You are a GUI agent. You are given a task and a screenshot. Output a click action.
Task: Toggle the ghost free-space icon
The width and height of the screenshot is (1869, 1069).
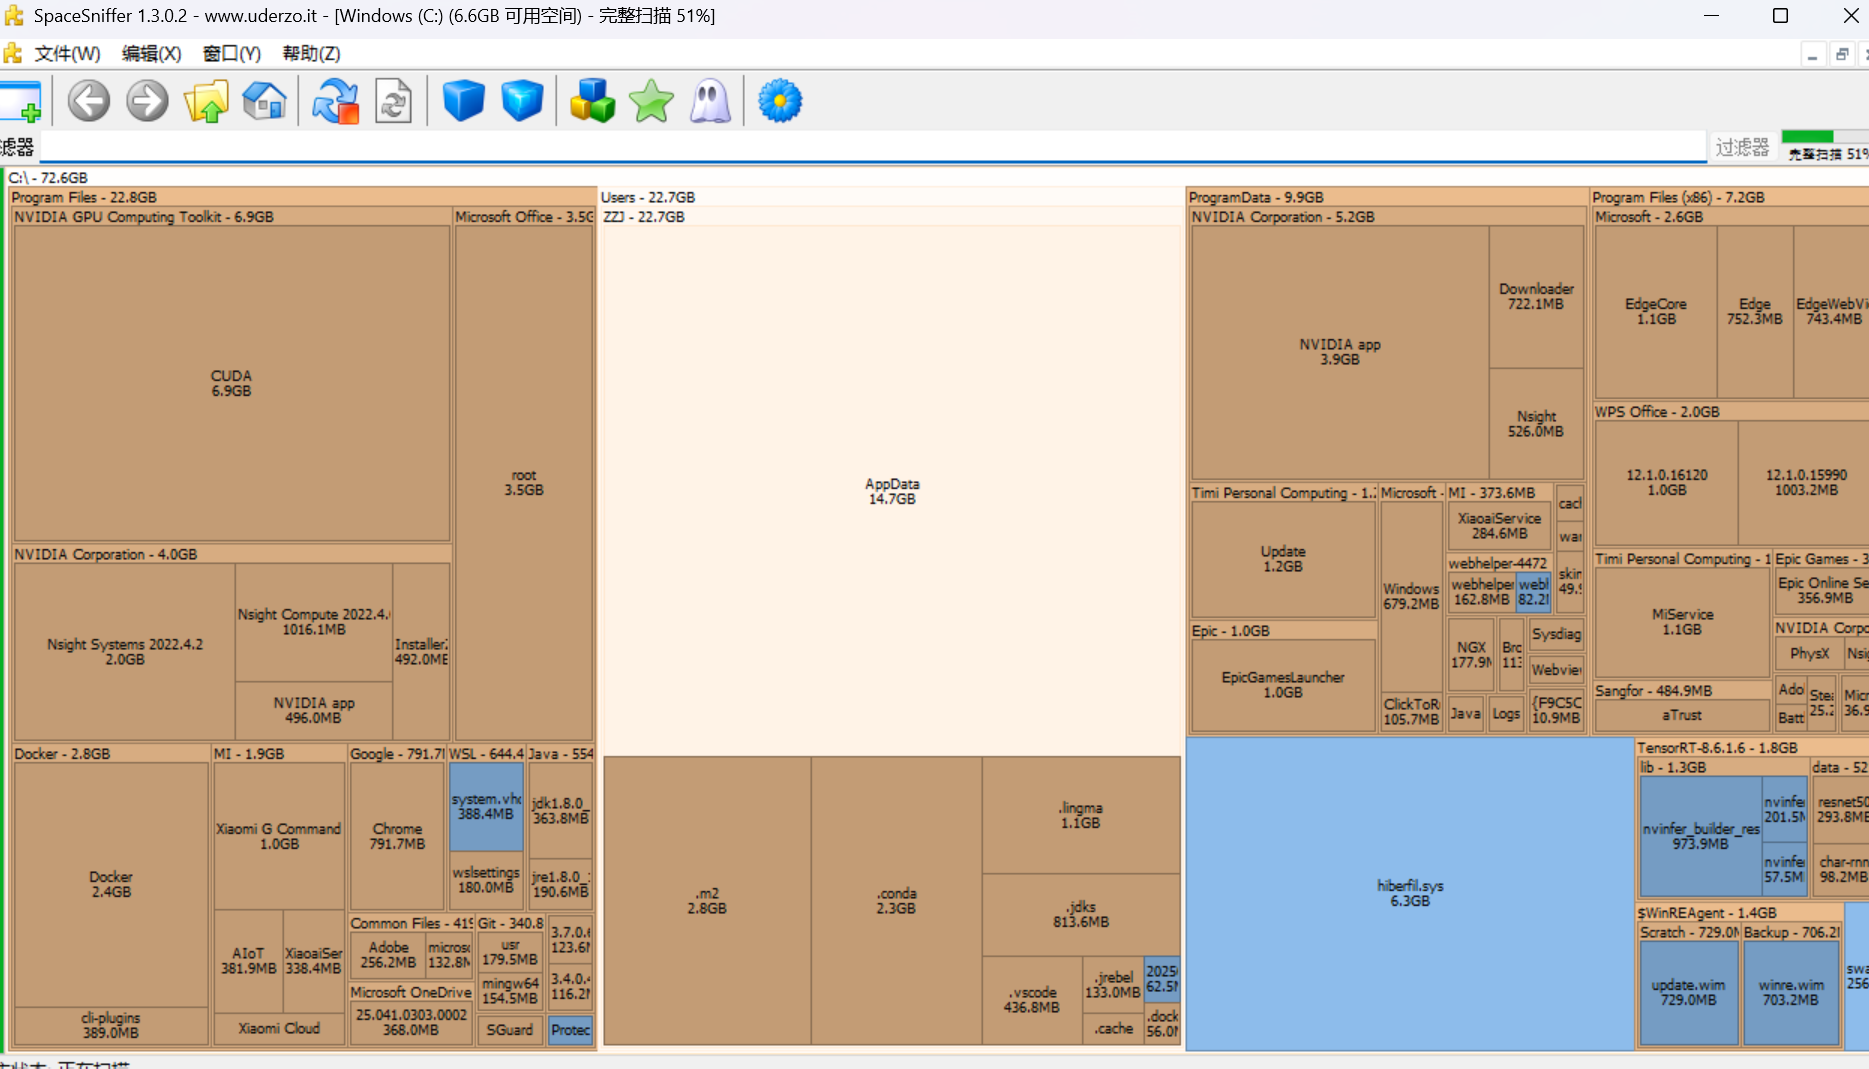(710, 101)
